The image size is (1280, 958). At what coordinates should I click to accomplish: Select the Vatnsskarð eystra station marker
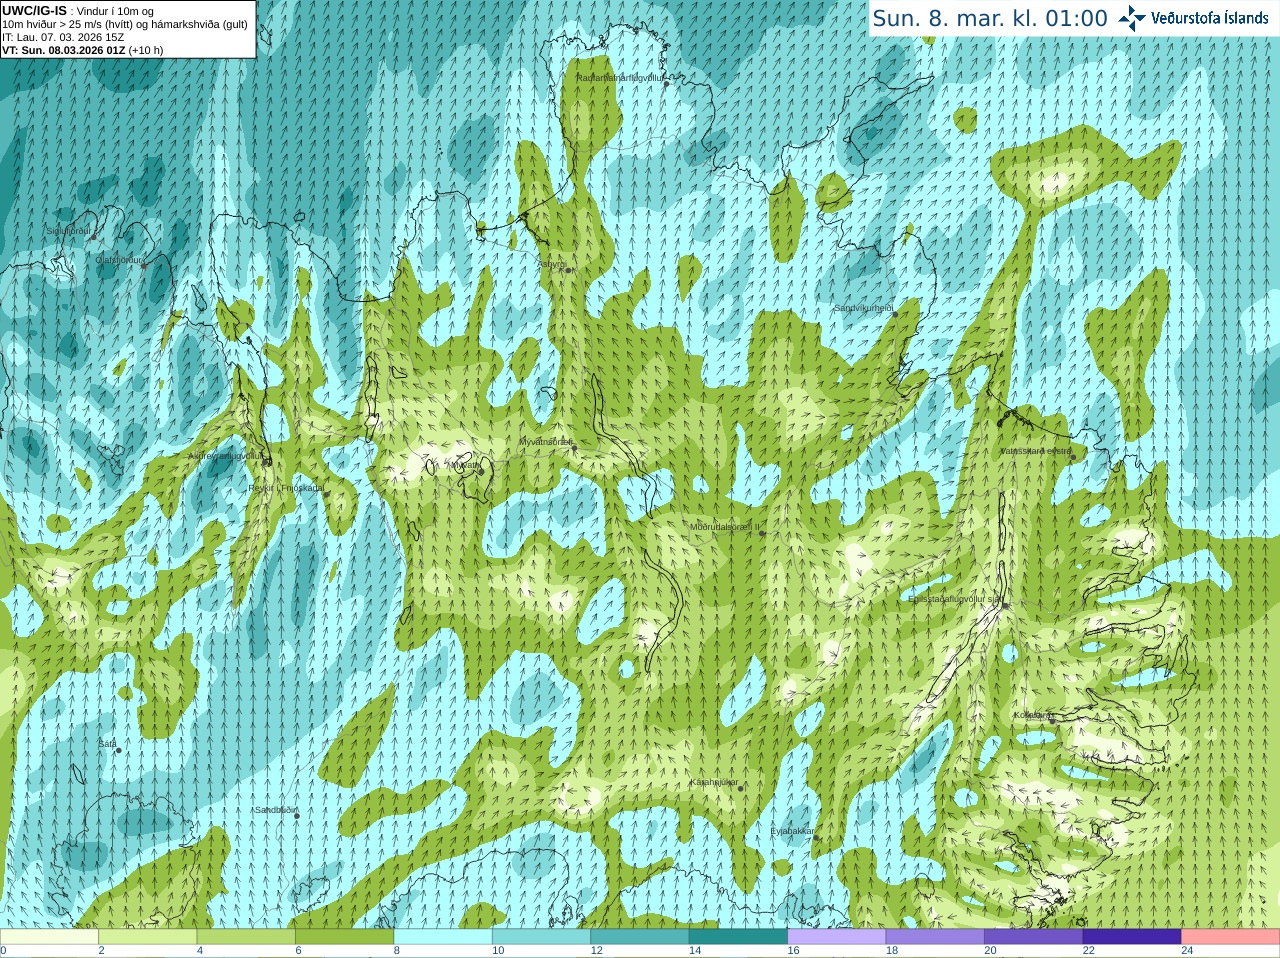pos(1073,457)
